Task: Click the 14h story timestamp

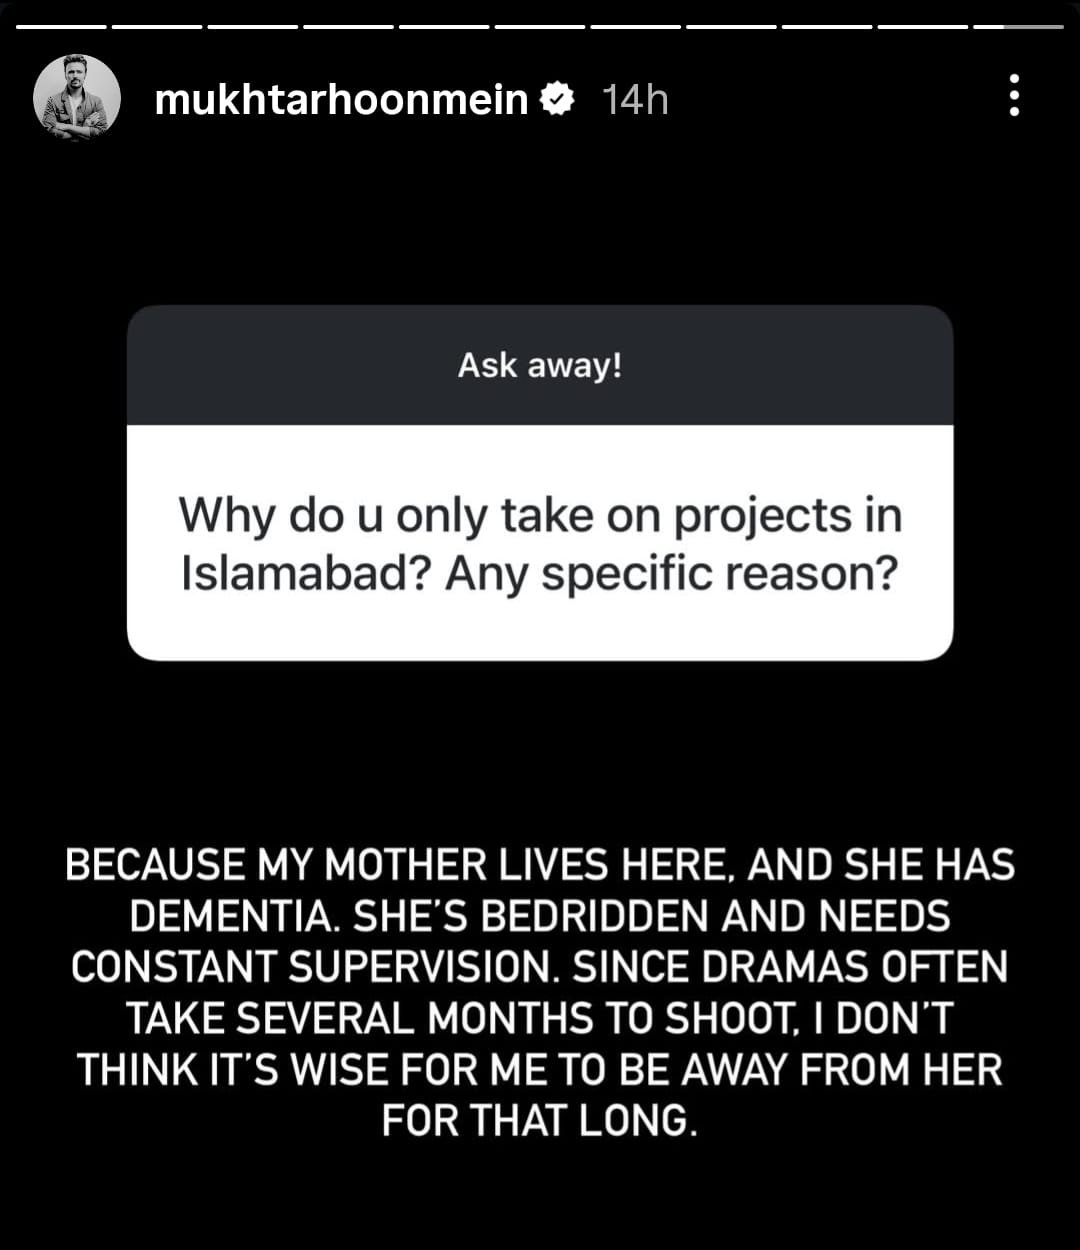Action: (635, 100)
